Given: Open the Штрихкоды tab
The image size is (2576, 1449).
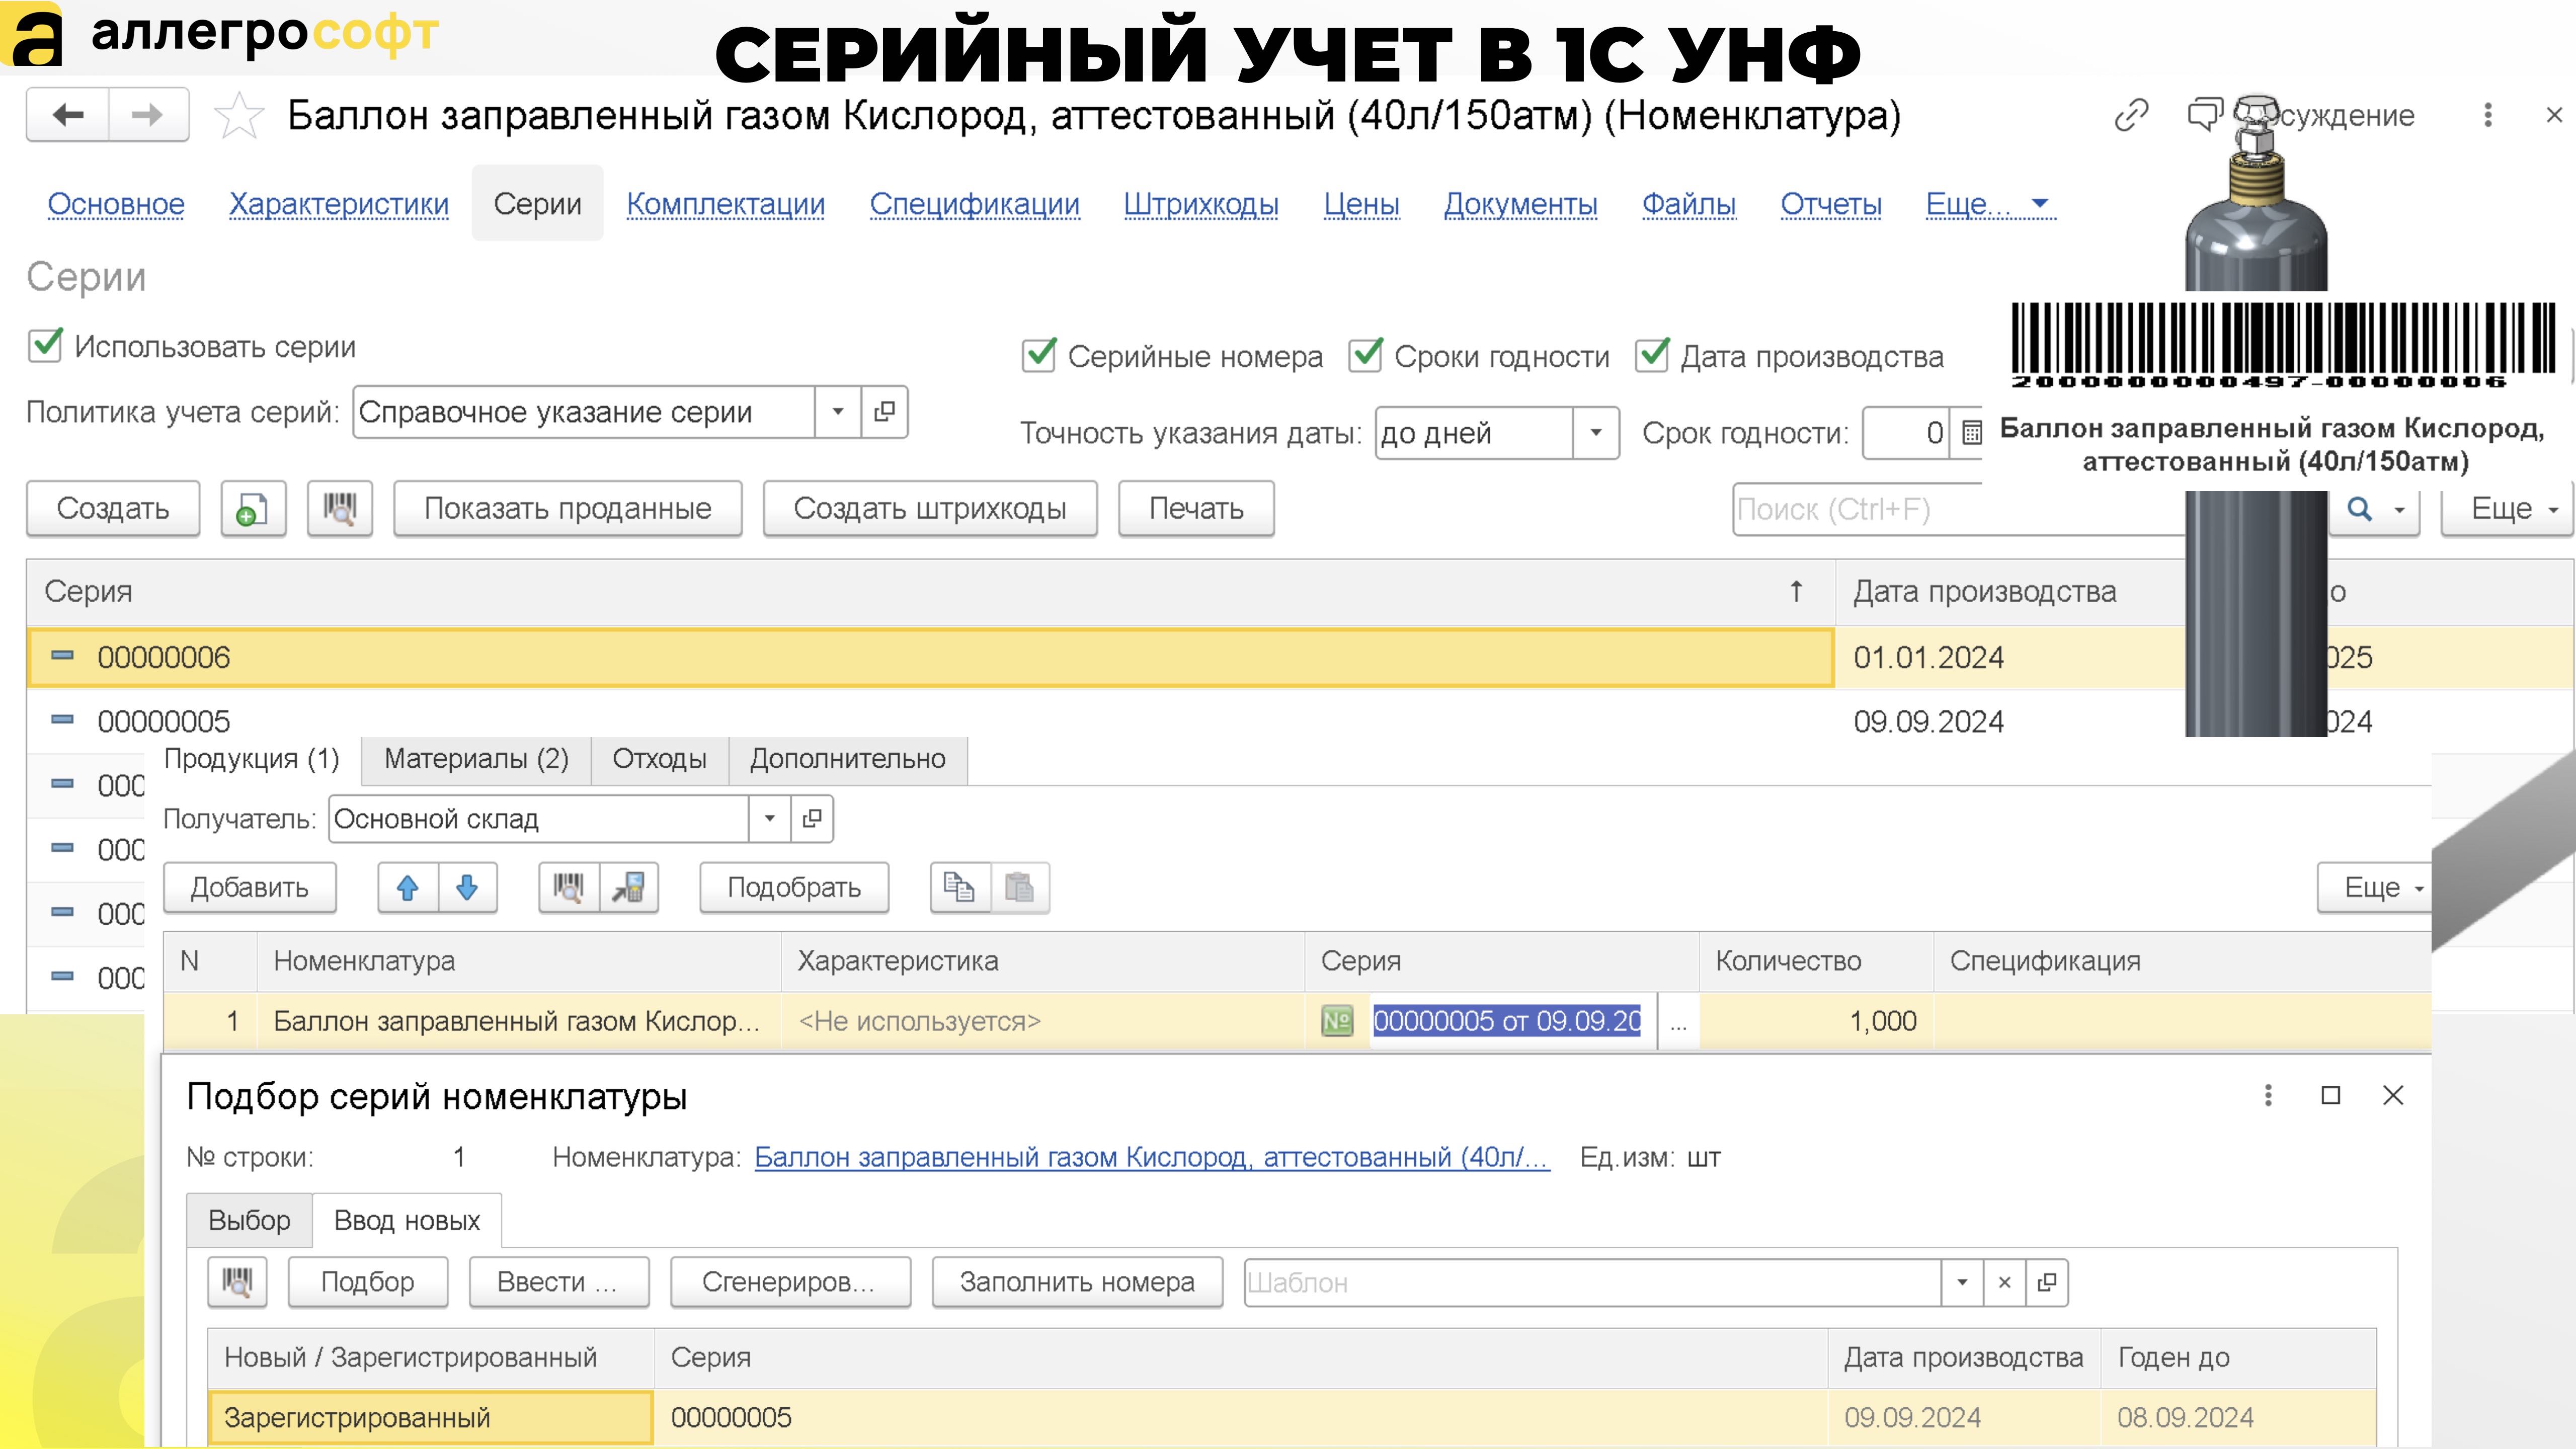Looking at the screenshot, I should pos(1201,204).
